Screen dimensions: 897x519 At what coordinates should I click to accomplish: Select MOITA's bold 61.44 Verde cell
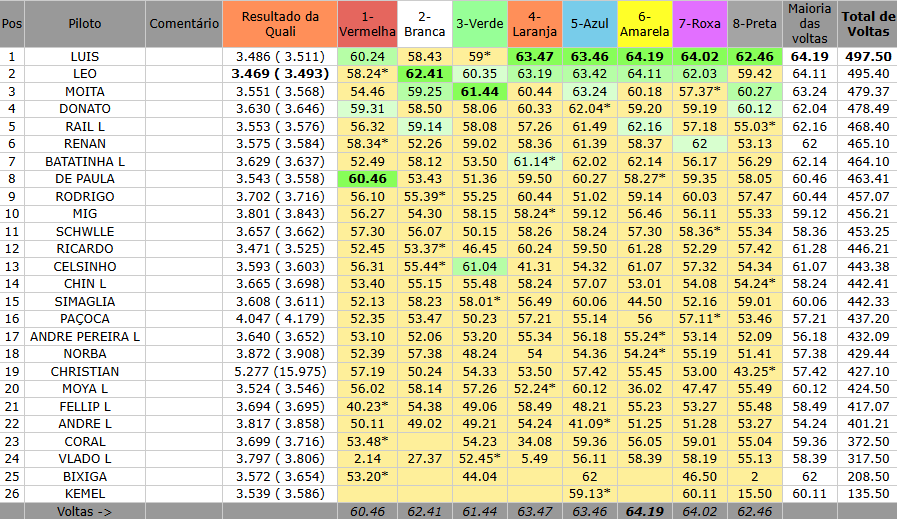click(479, 92)
